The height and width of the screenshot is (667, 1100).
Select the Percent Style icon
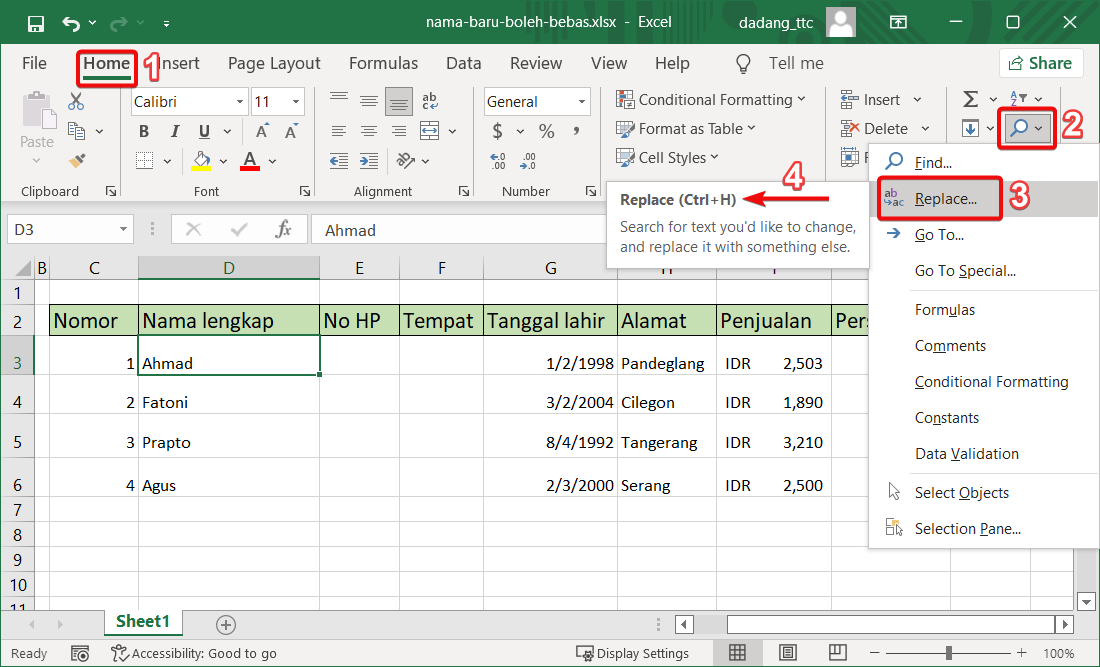(548, 131)
